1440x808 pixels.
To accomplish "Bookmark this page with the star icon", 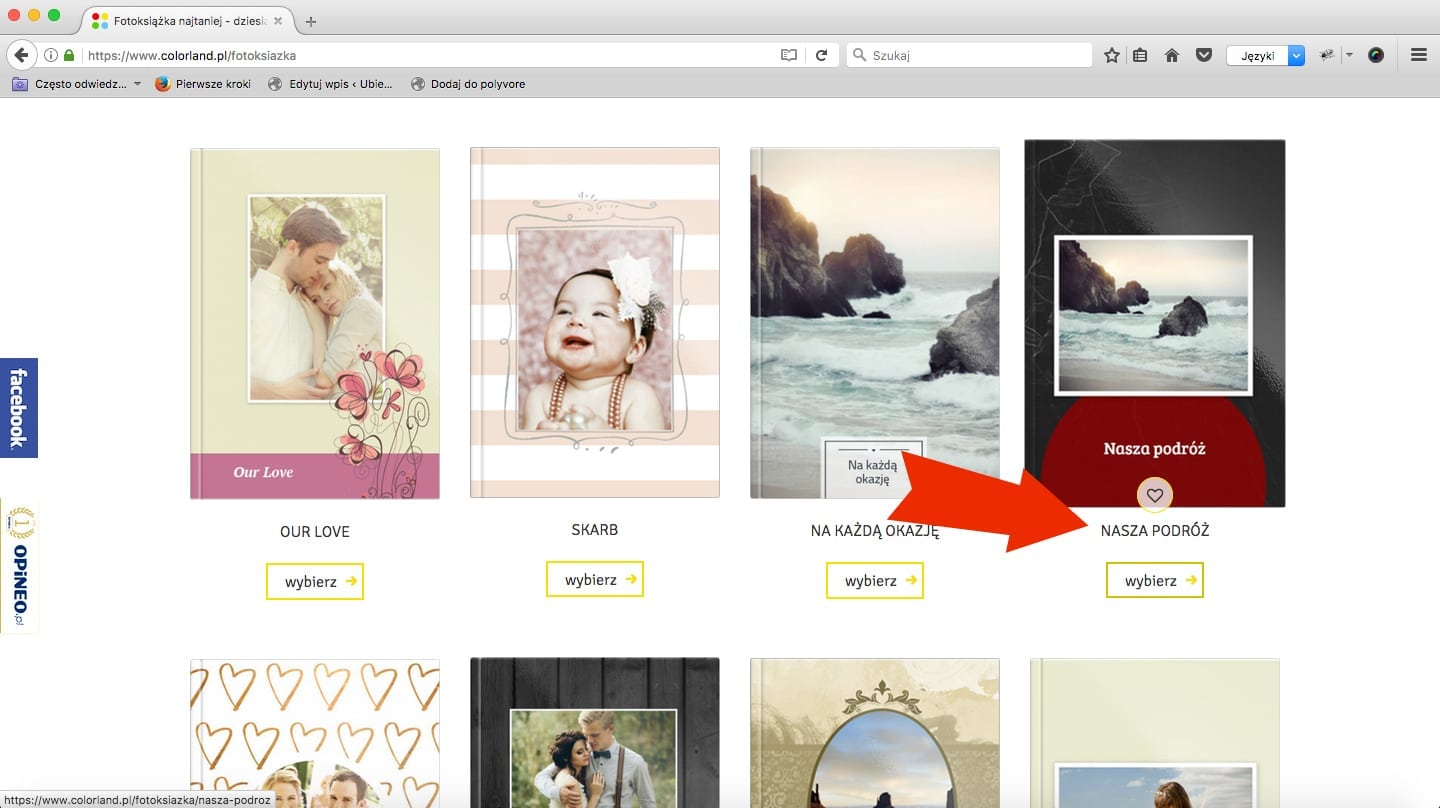I will [x=1111, y=56].
